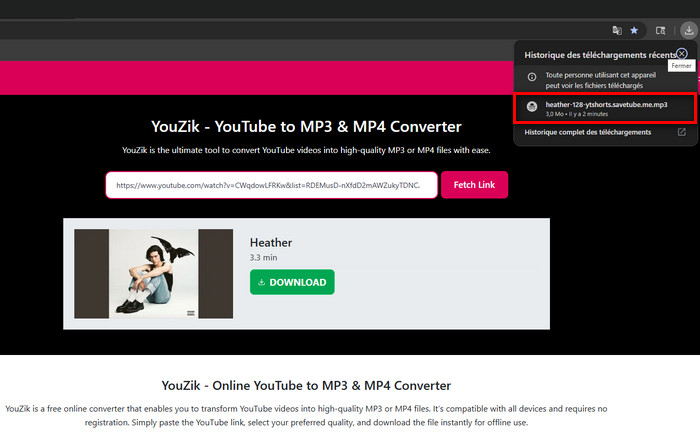
Task: Click the bookmark star icon
Action: click(x=633, y=30)
